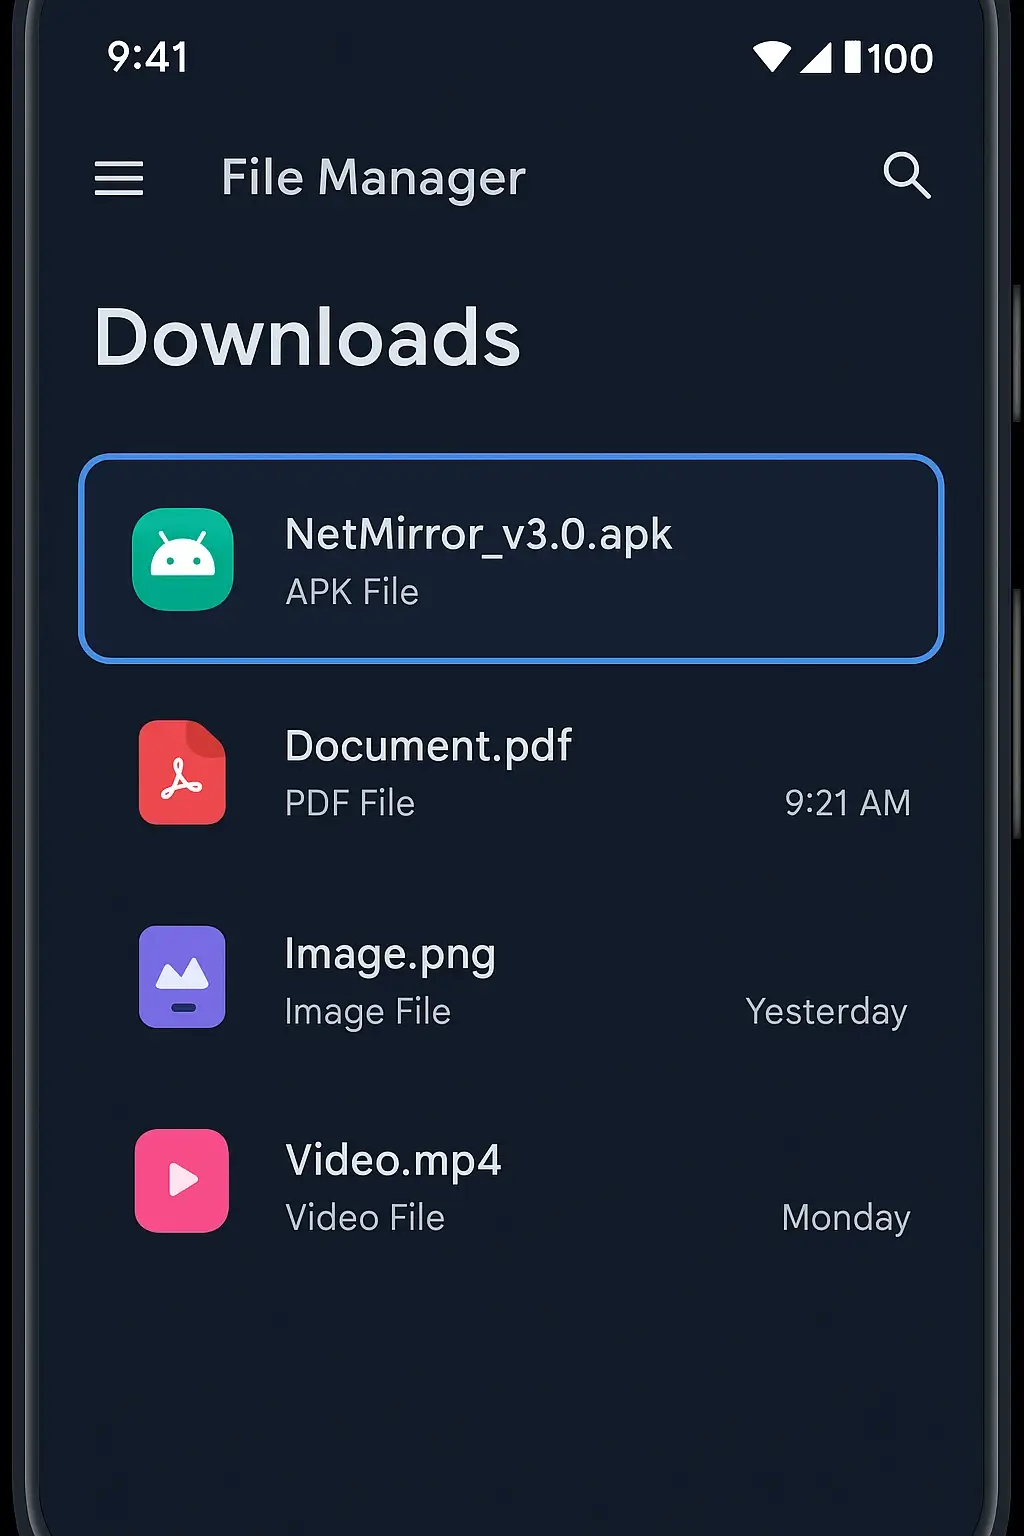Select the Document.pdf file name
1024x1536 pixels.
428,747
